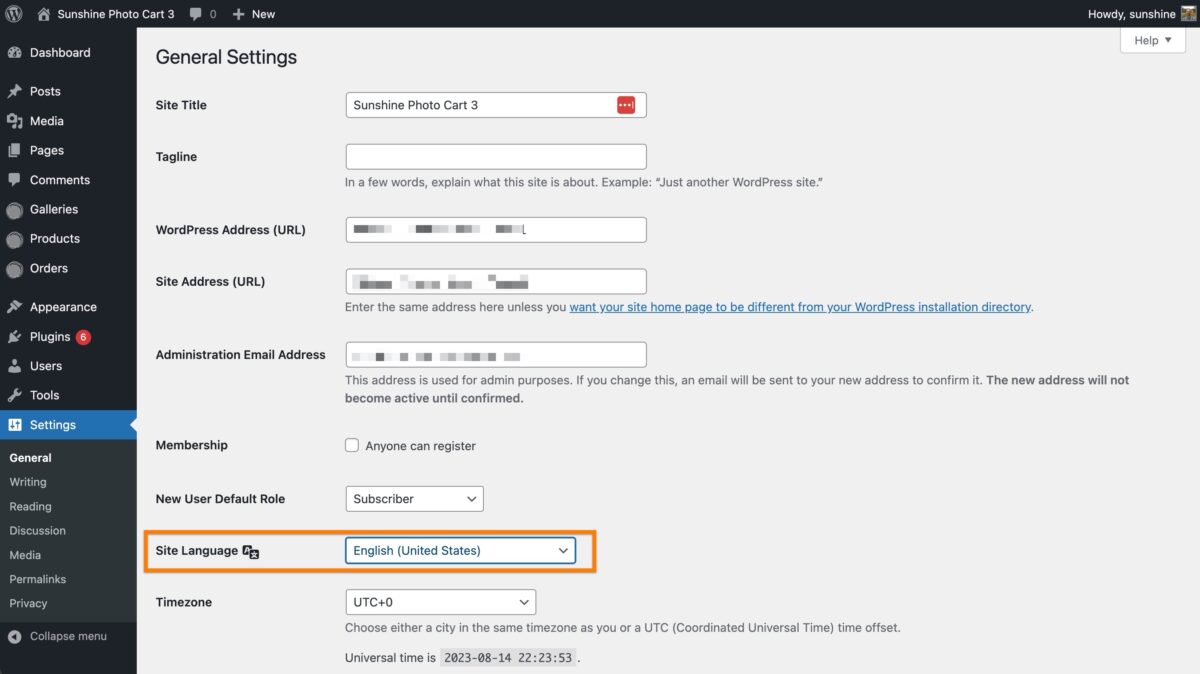Click the plus New content icon
The width and height of the screenshot is (1200, 674).
[238, 14]
